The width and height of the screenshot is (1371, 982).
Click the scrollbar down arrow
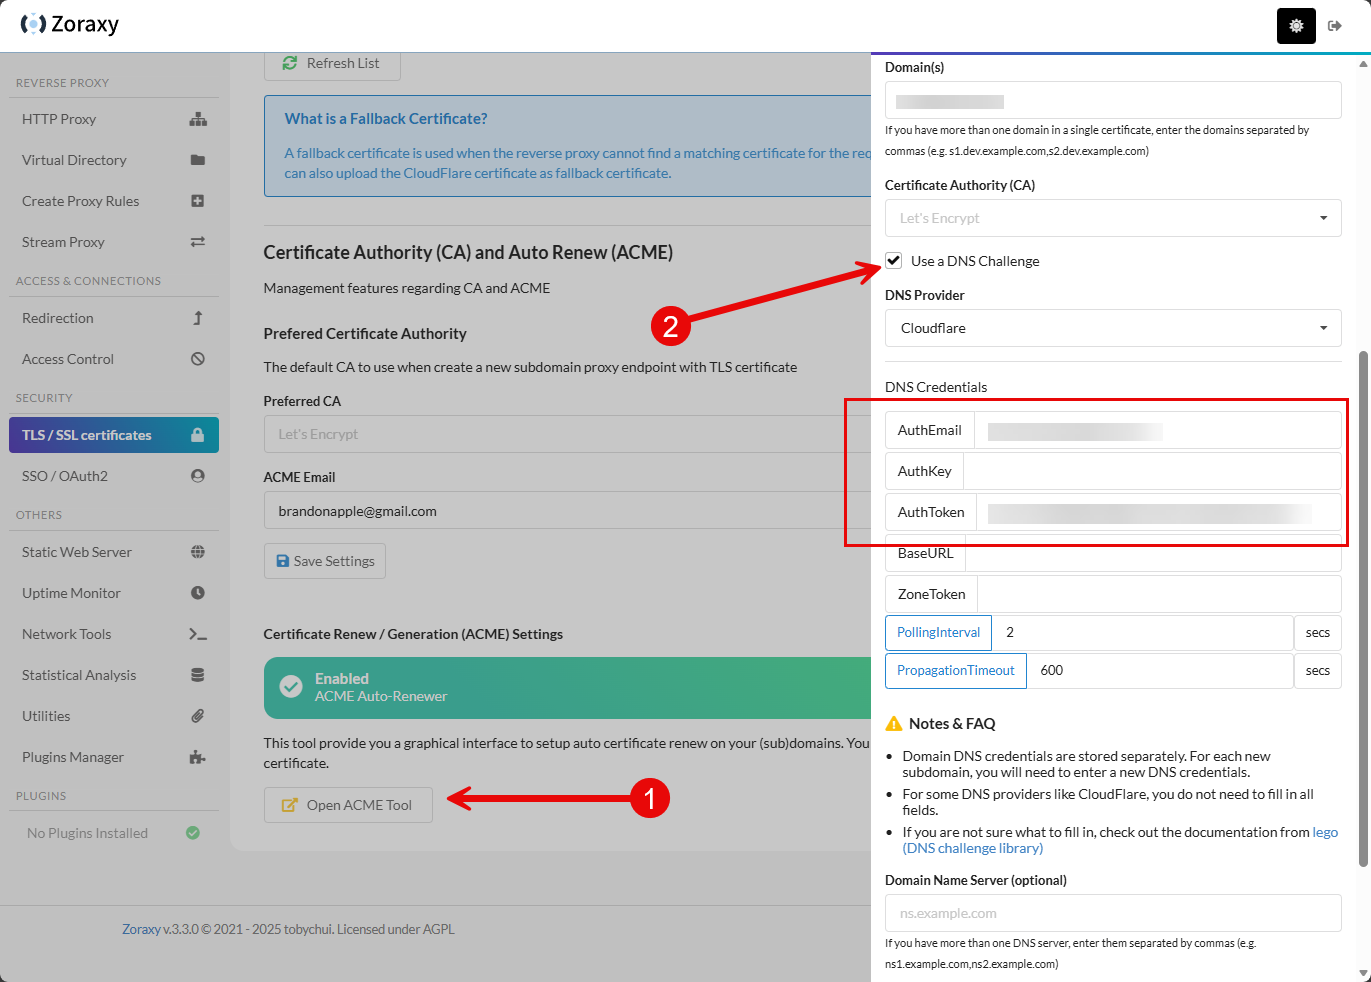tap(1363, 973)
